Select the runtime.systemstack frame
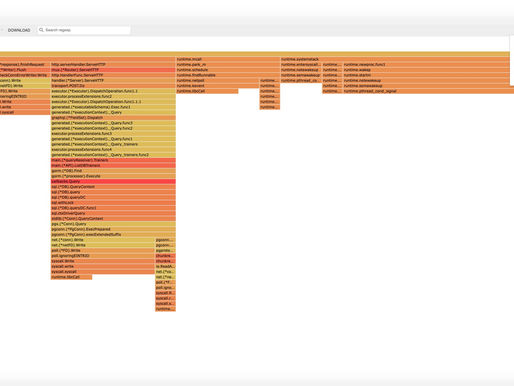The image size is (514, 386). point(395,59)
